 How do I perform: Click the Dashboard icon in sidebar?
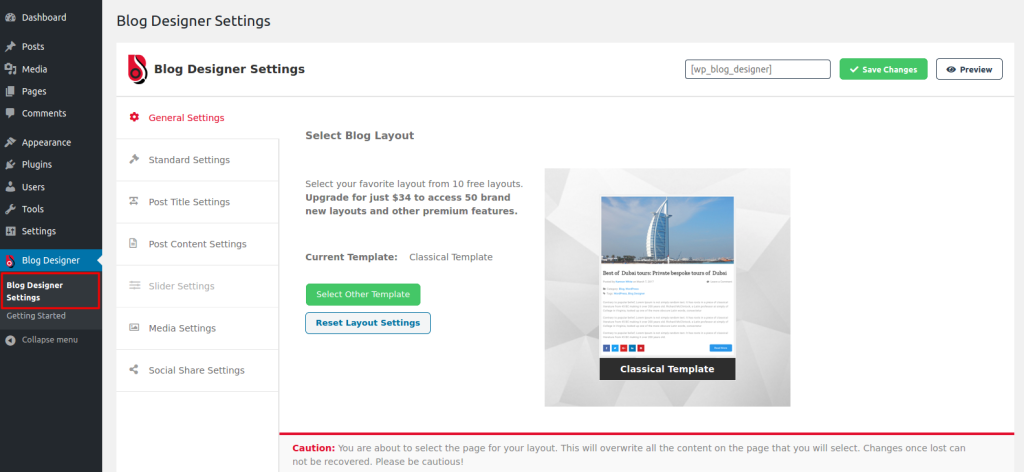tap(10, 18)
